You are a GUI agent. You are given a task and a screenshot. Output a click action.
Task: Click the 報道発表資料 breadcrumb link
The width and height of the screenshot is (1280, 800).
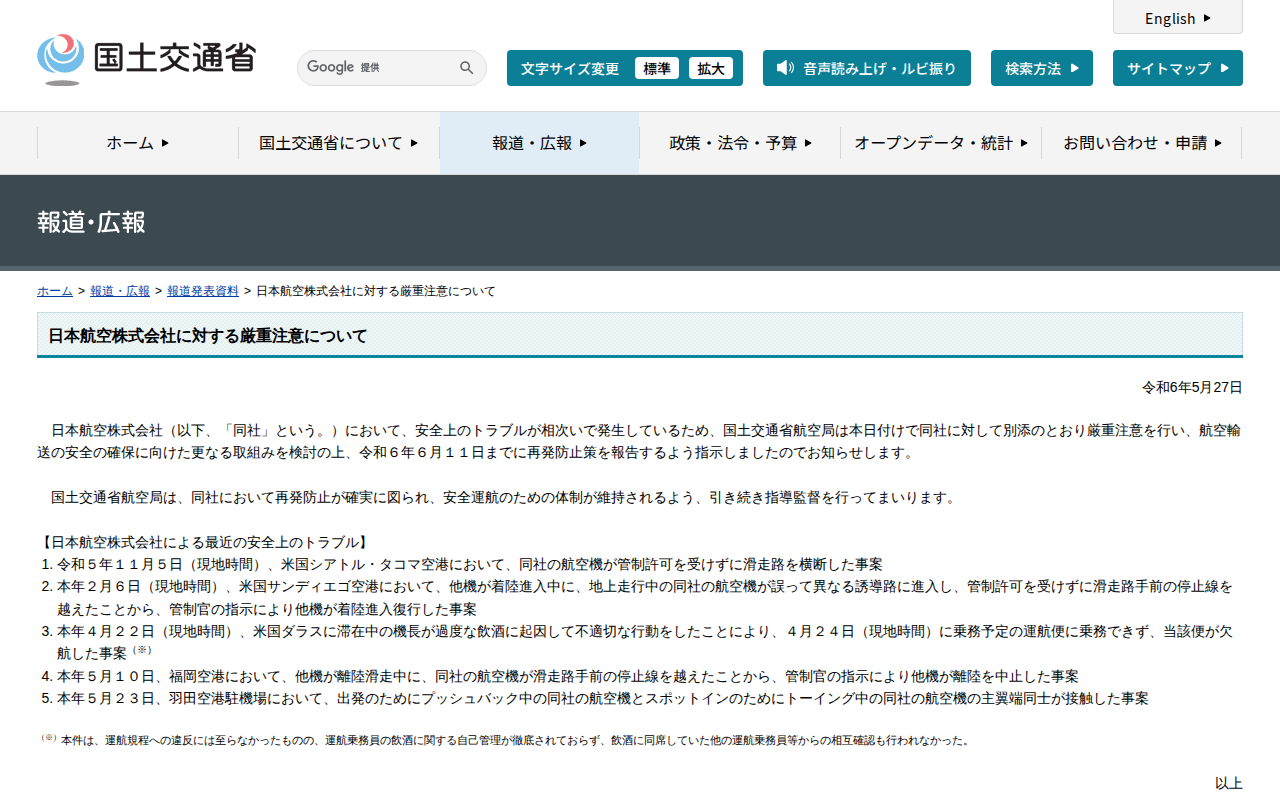(x=203, y=291)
